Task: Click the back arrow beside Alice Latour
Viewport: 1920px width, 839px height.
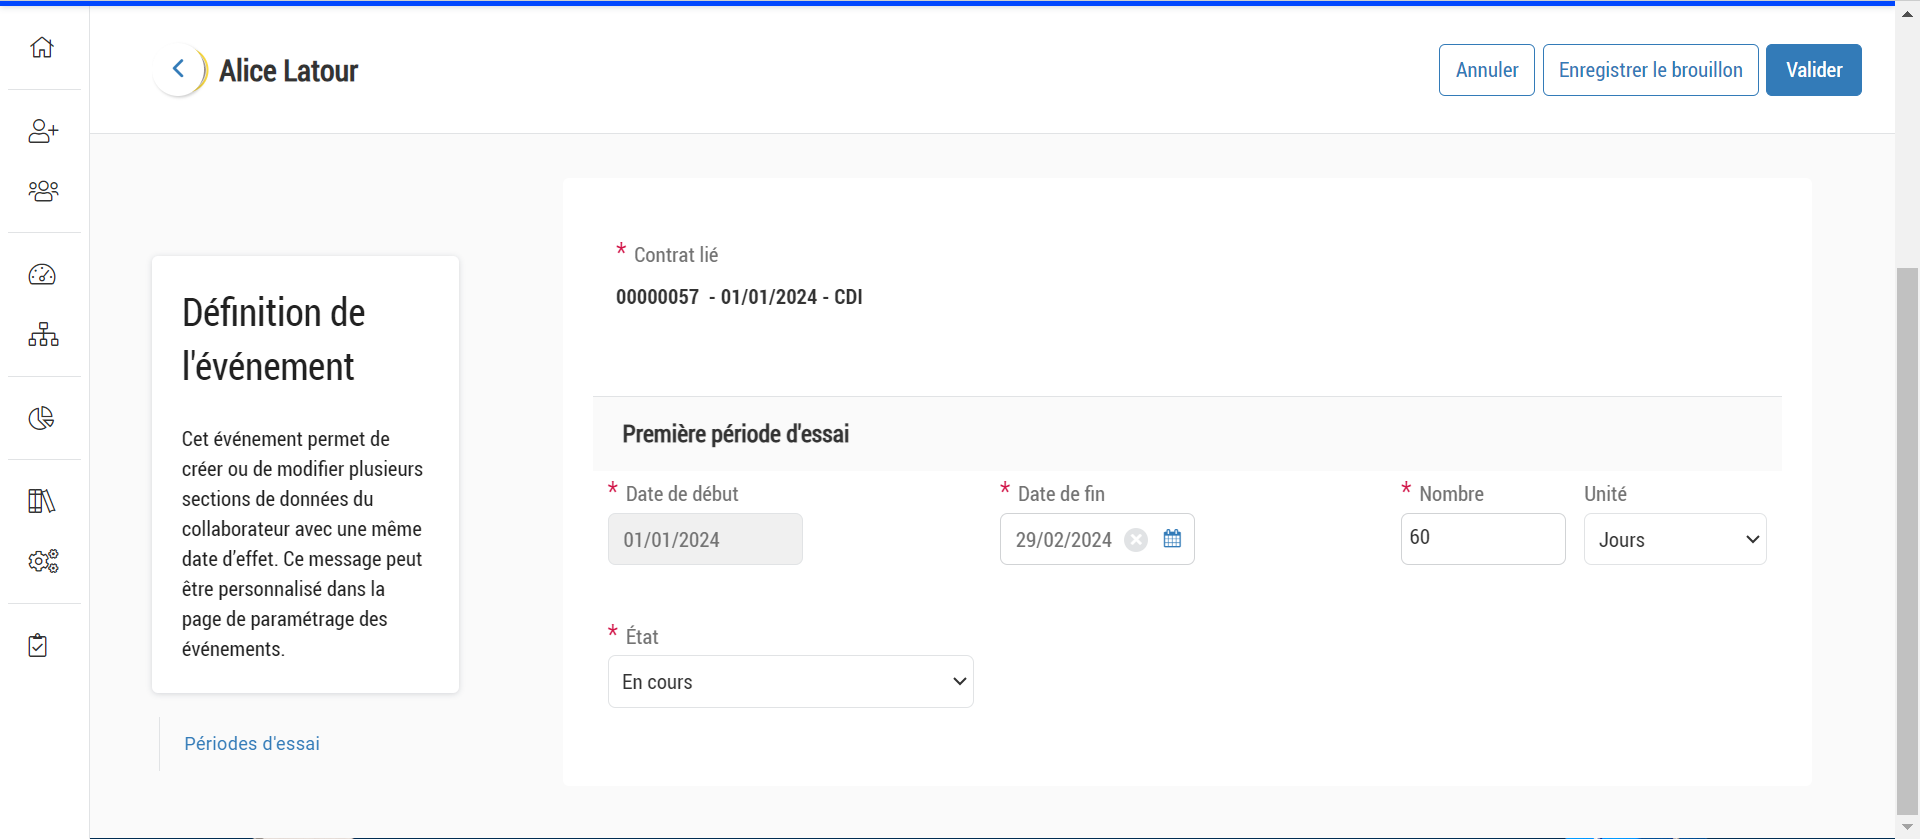Action: pyautogui.click(x=179, y=69)
